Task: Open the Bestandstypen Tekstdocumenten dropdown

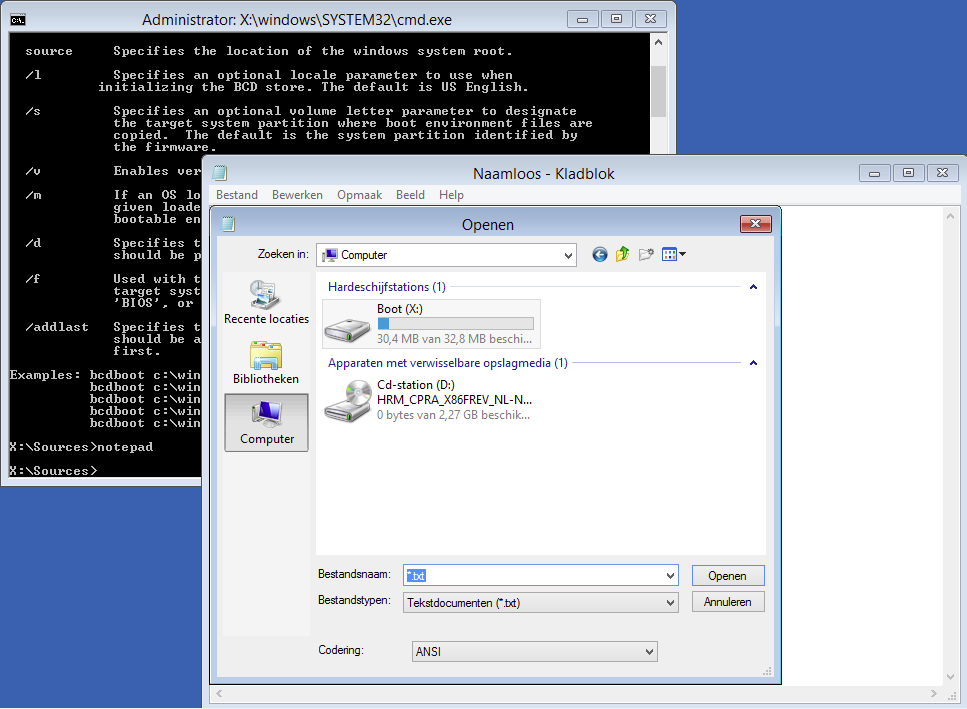Action: click(541, 602)
